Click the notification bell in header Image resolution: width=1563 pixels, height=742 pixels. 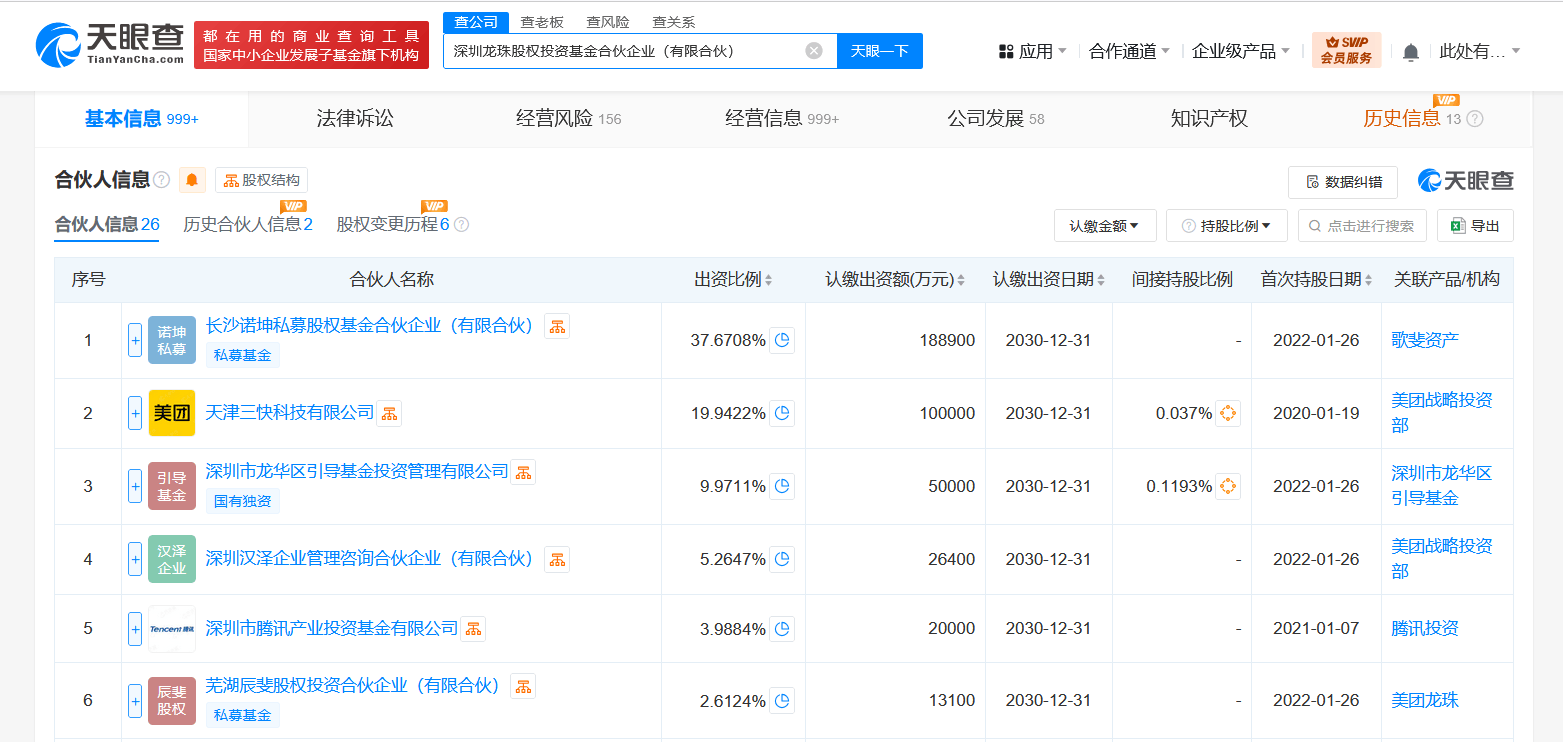point(1410,52)
